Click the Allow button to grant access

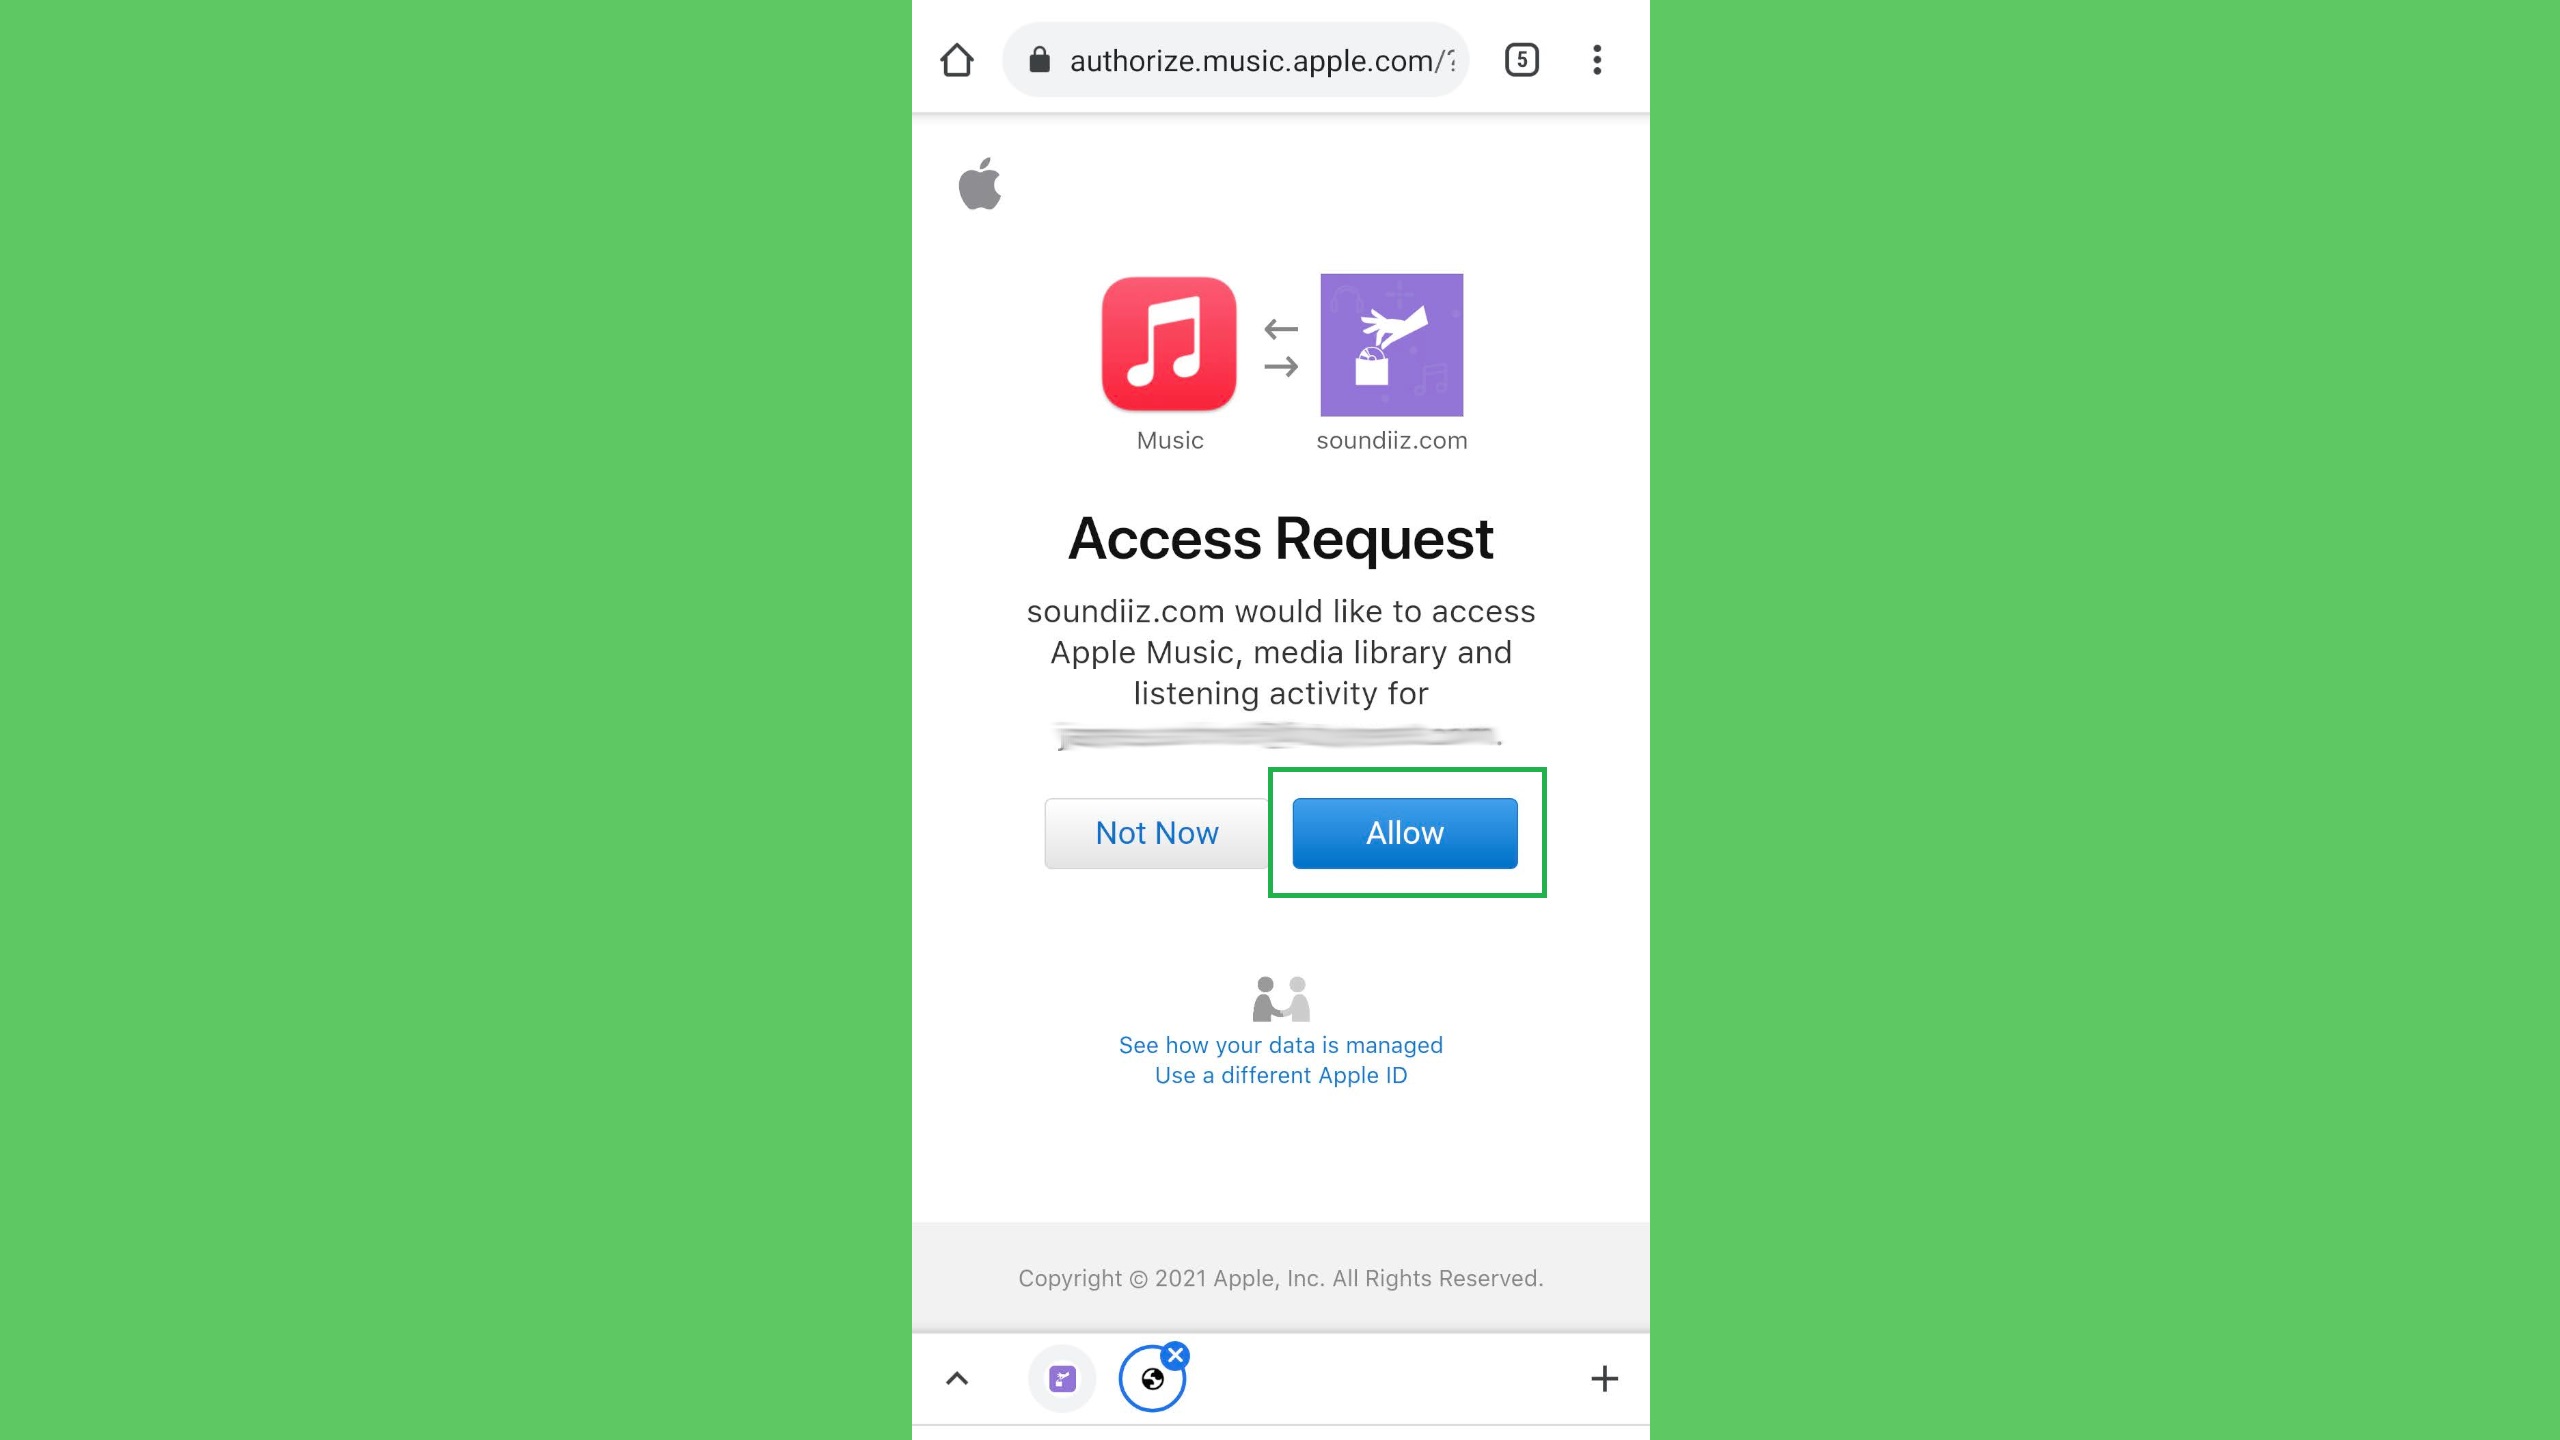coord(1405,832)
